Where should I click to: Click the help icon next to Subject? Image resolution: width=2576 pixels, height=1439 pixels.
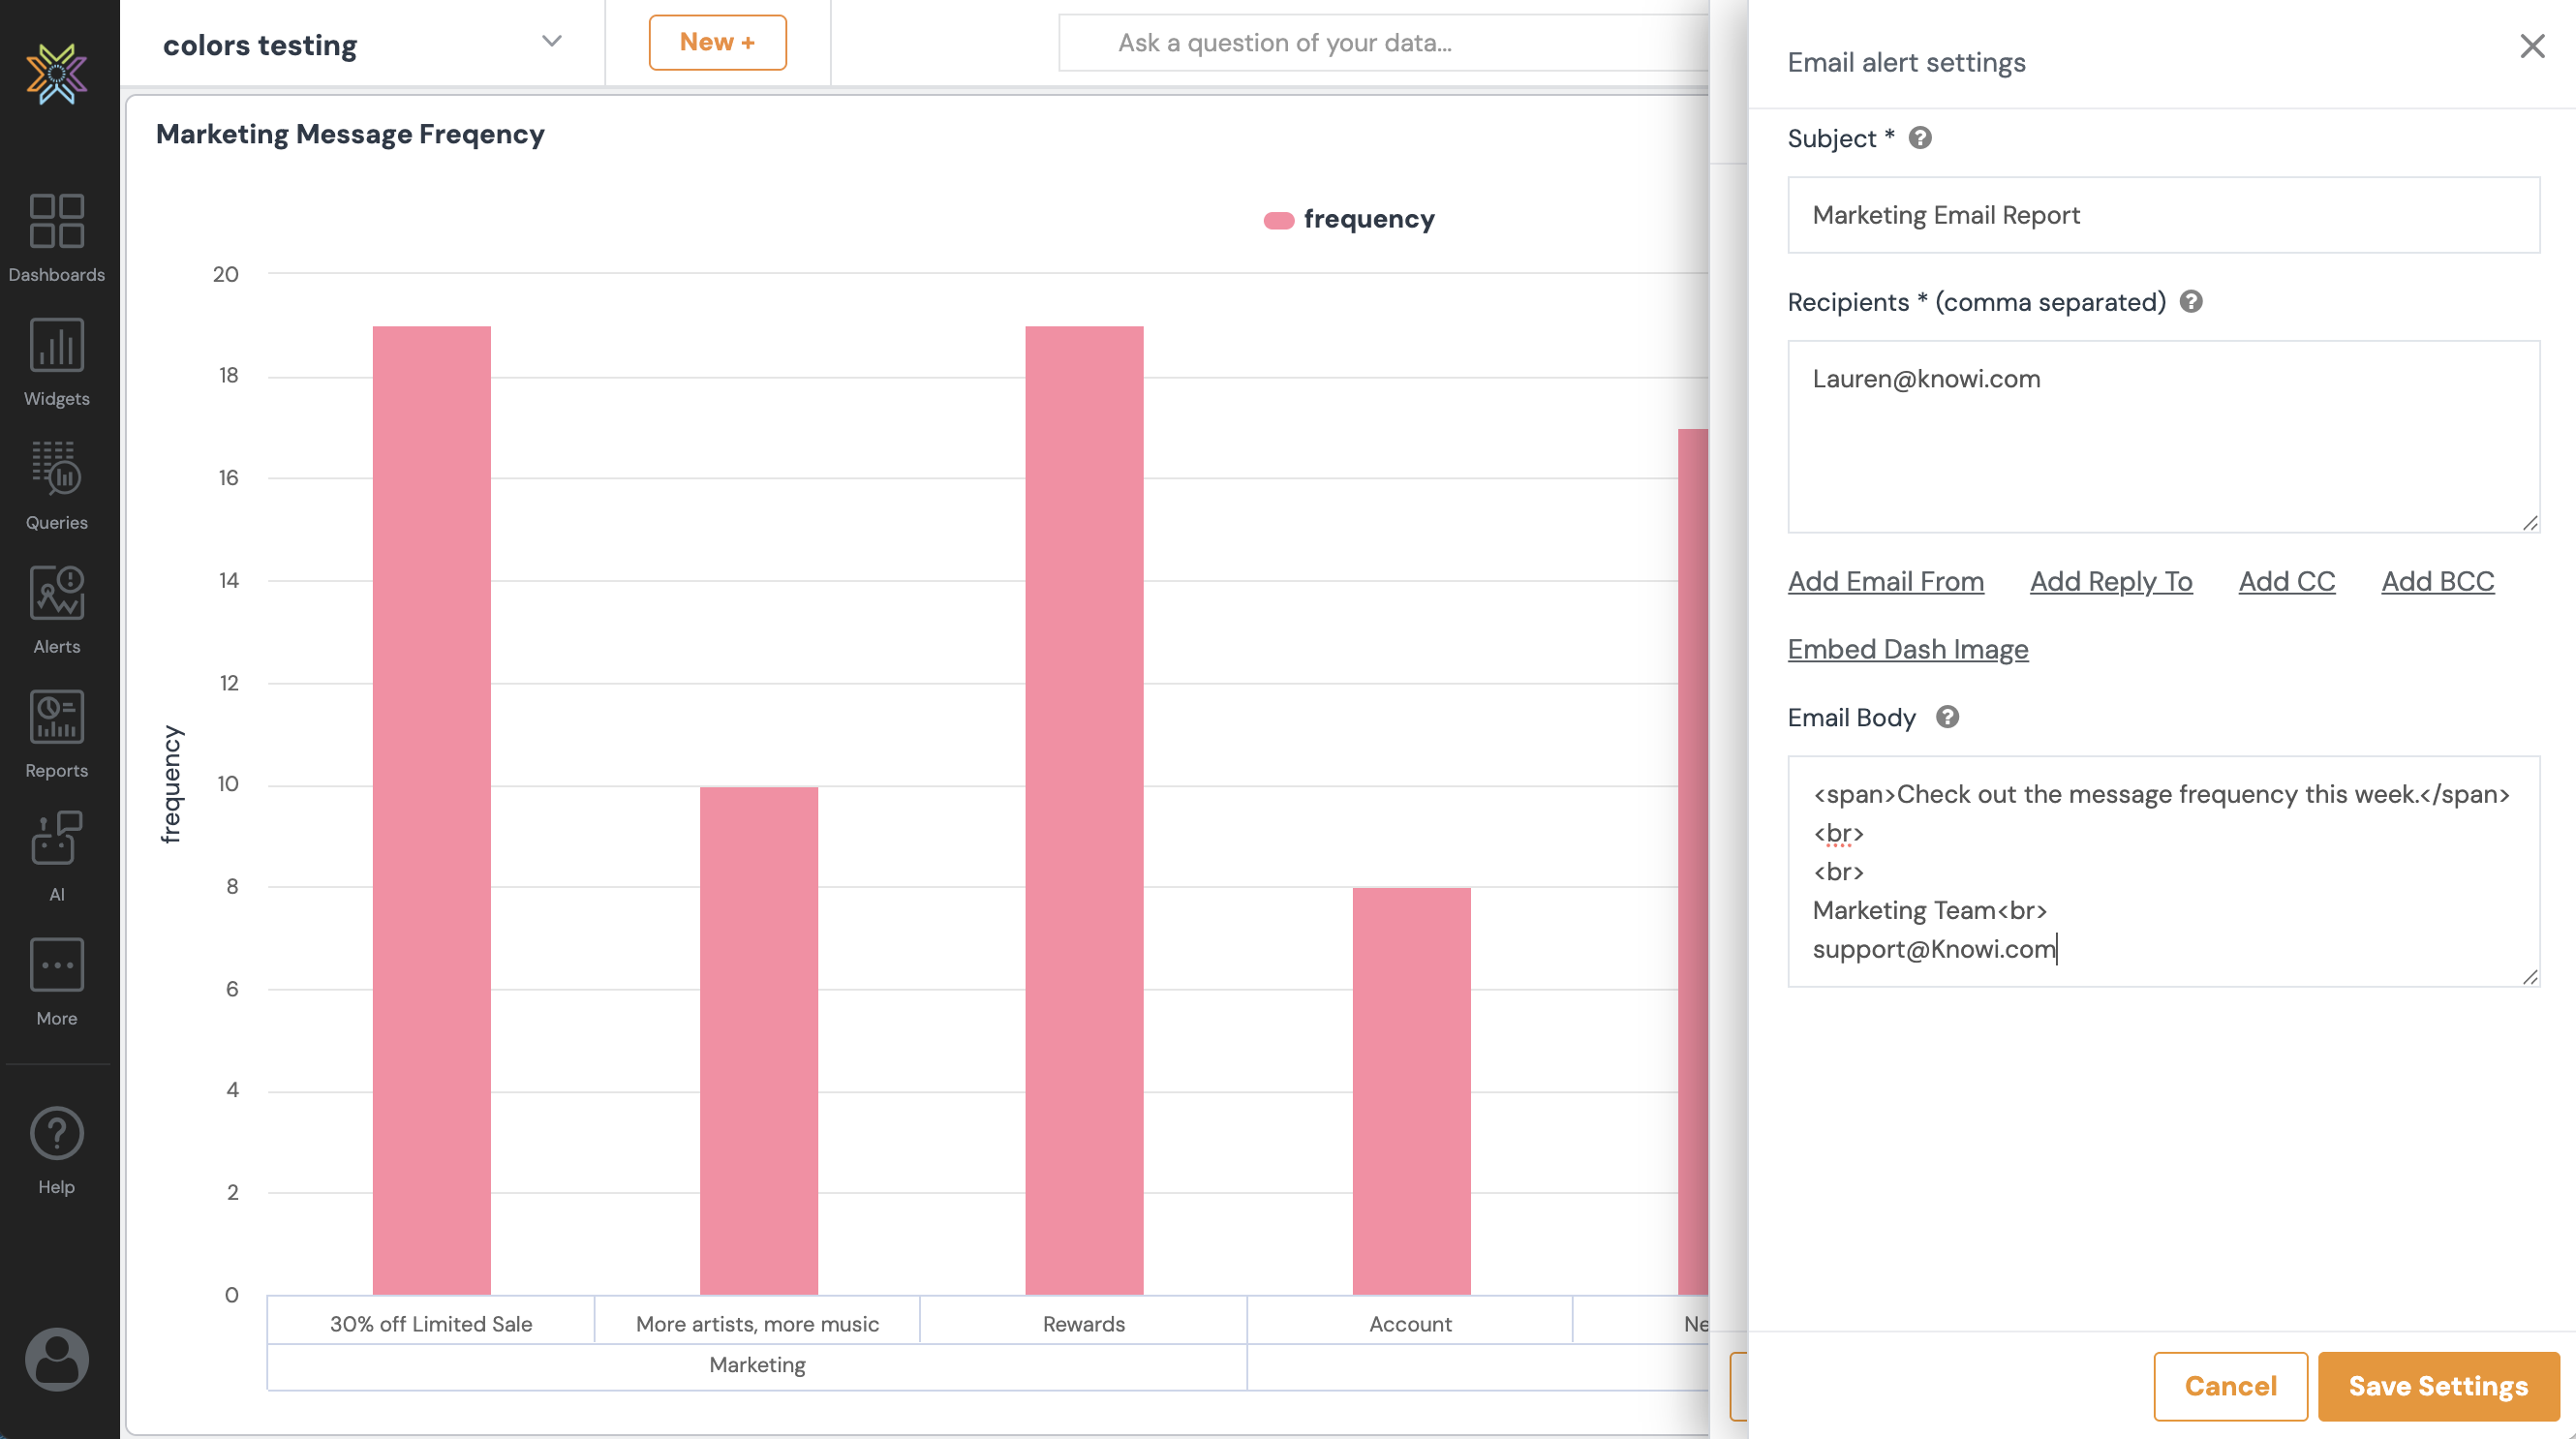point(1920,138)
